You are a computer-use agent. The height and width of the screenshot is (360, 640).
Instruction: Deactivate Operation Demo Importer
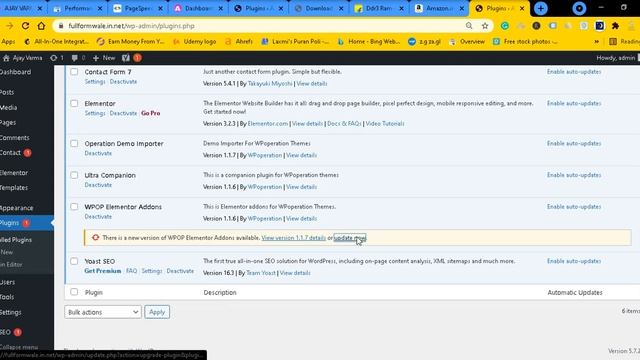point(98,153)
